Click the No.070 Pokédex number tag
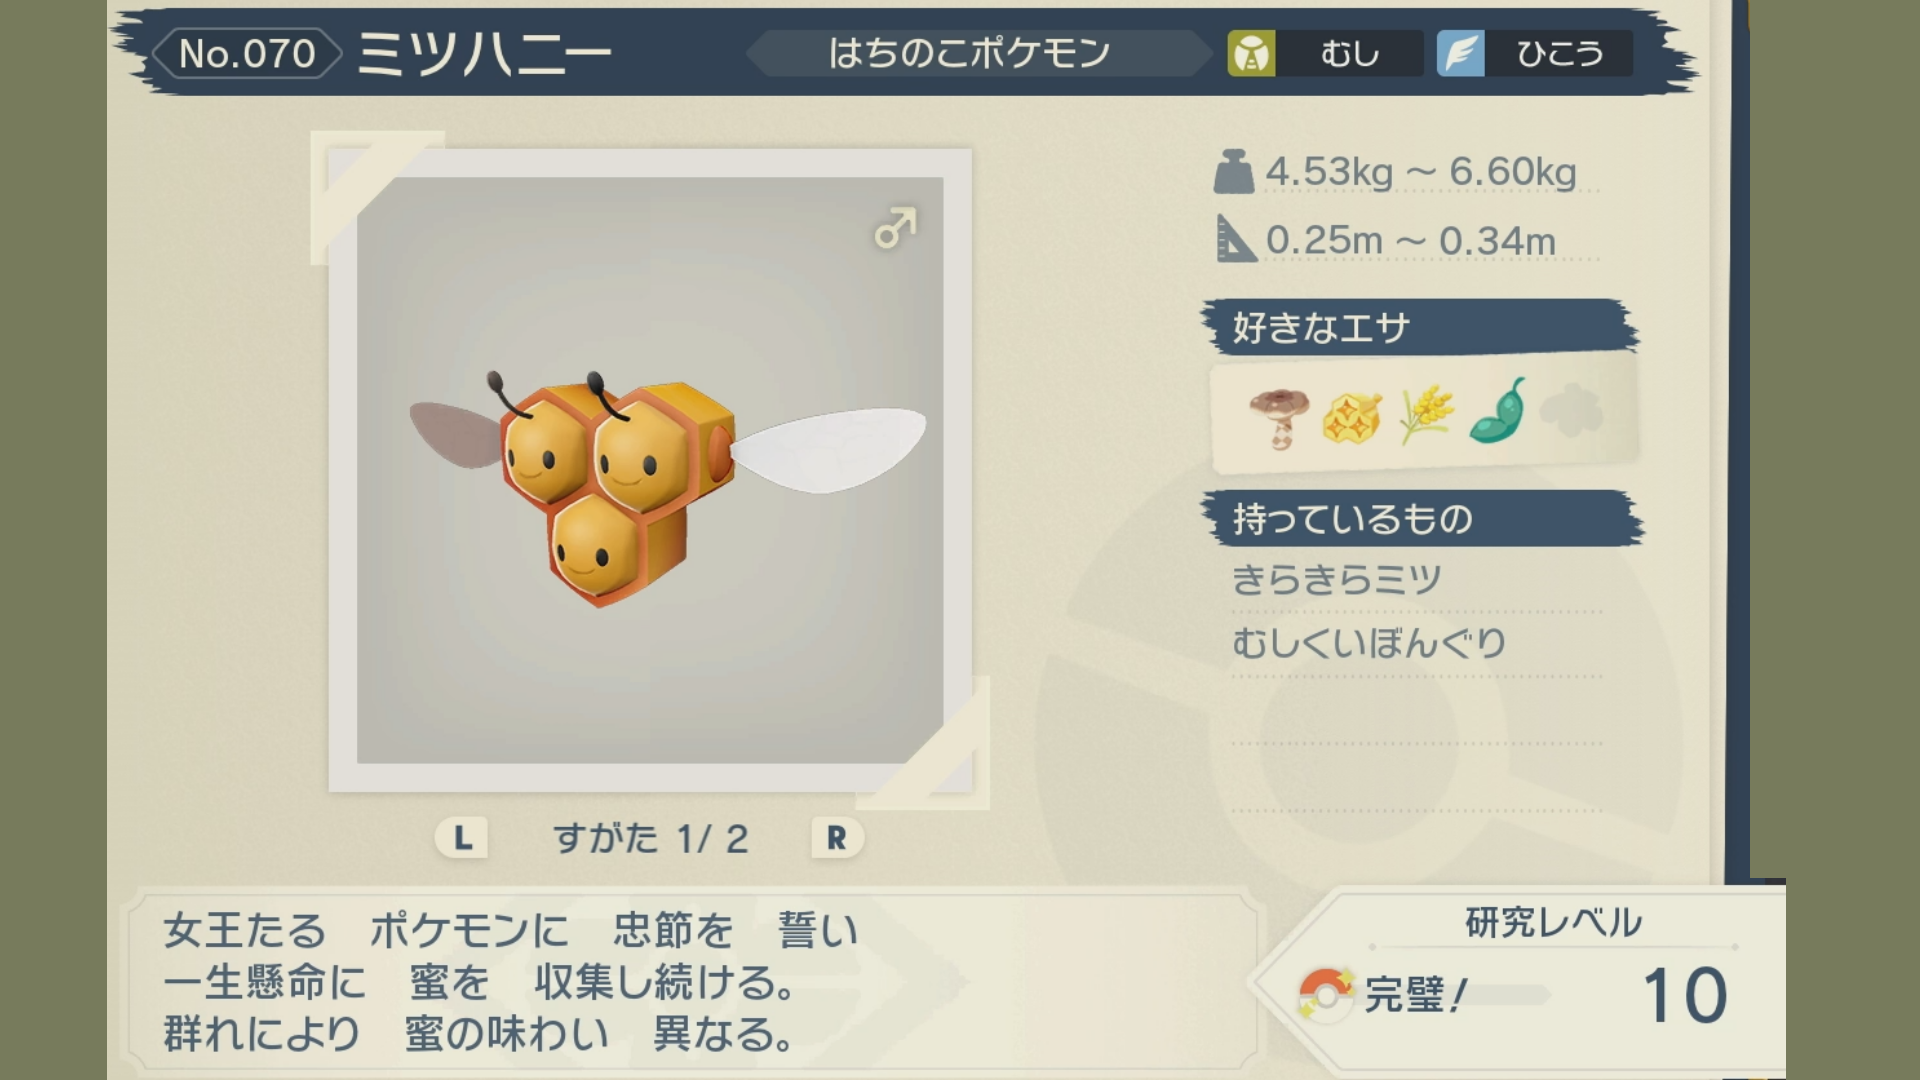Viewport: 1920px width, 1080px height. (247, 53)
